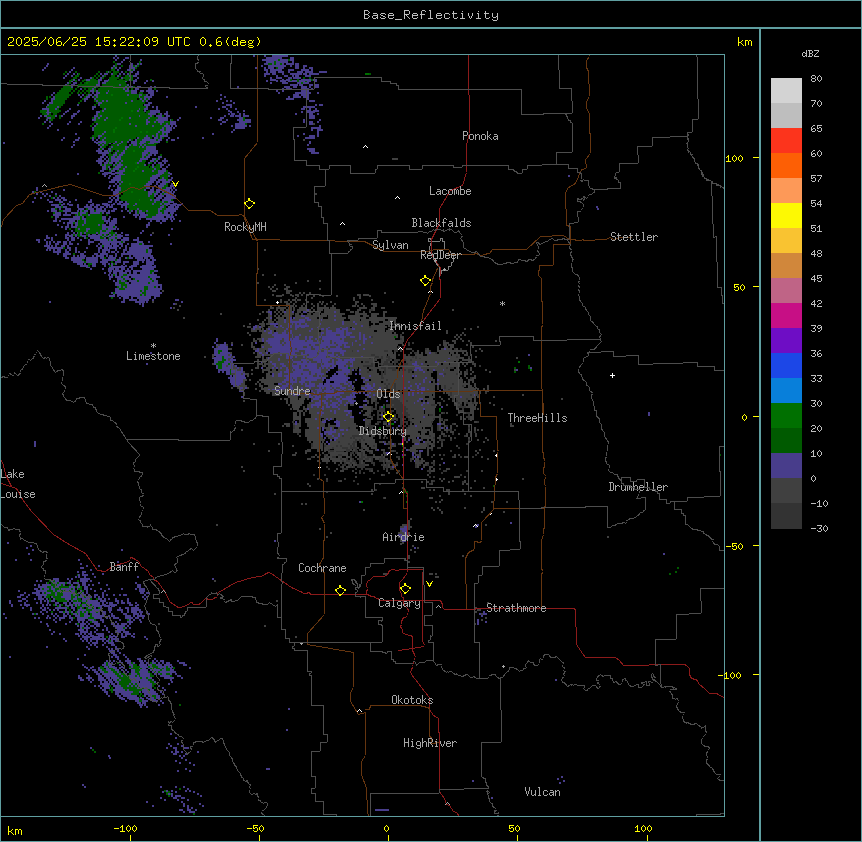Click the 100 tick on the horizontal axis
862x842 pixels.
coord(643,828)
